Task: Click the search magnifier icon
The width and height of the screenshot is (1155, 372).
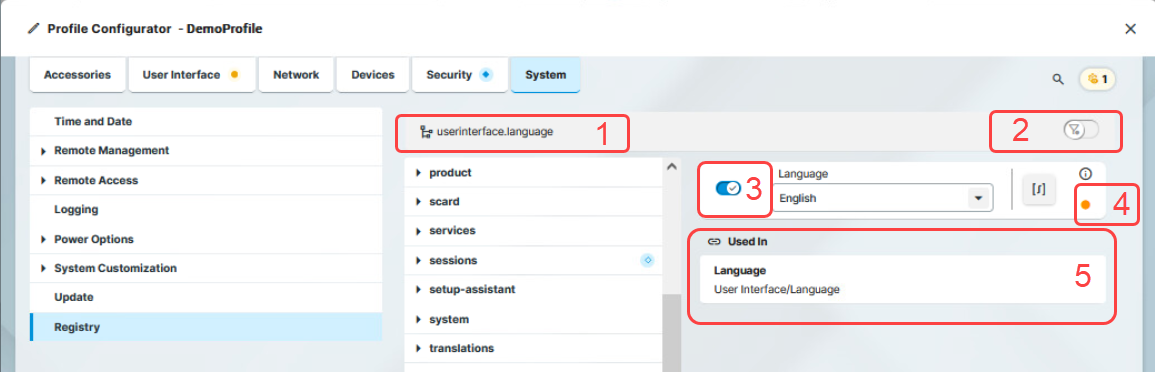Action: point(1058,78)
